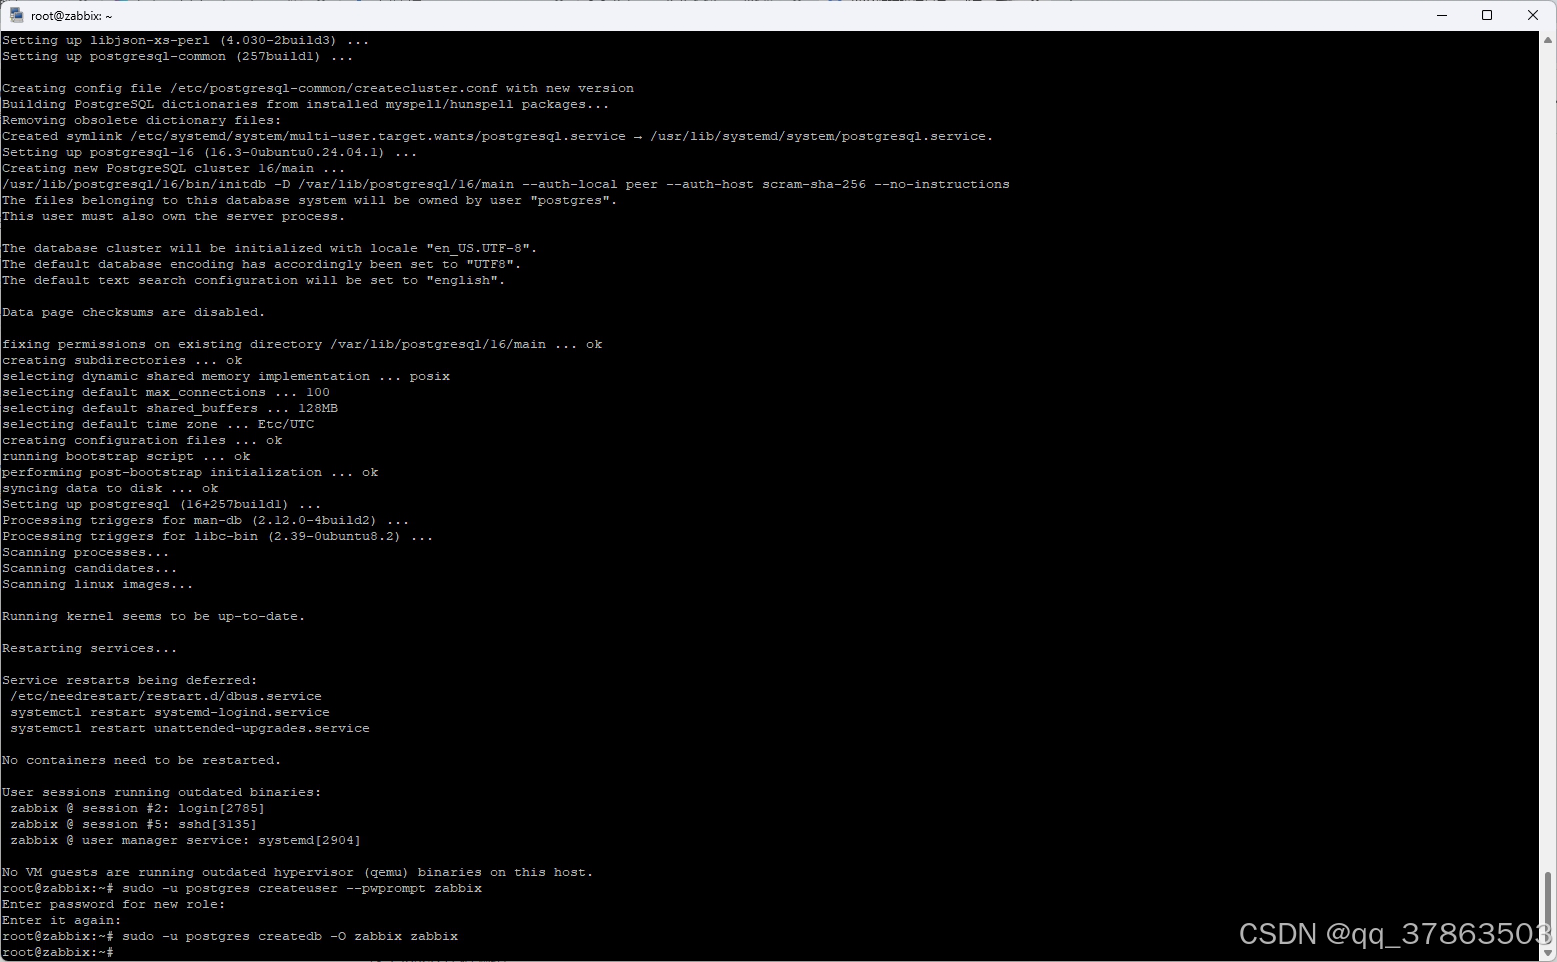
Task: Click the final empty root@zabbix:~# prompt
Action: [x=58, y=952]
